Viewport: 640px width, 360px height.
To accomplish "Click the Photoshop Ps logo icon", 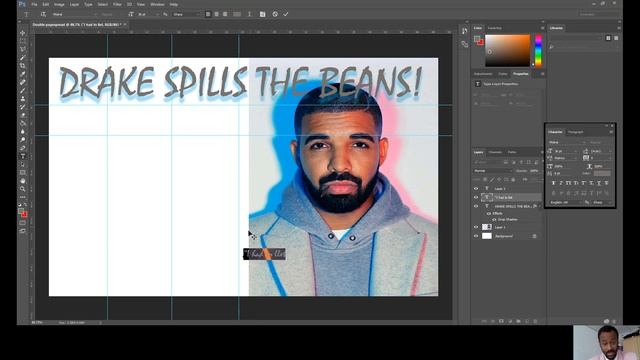I will coord(22,4).
